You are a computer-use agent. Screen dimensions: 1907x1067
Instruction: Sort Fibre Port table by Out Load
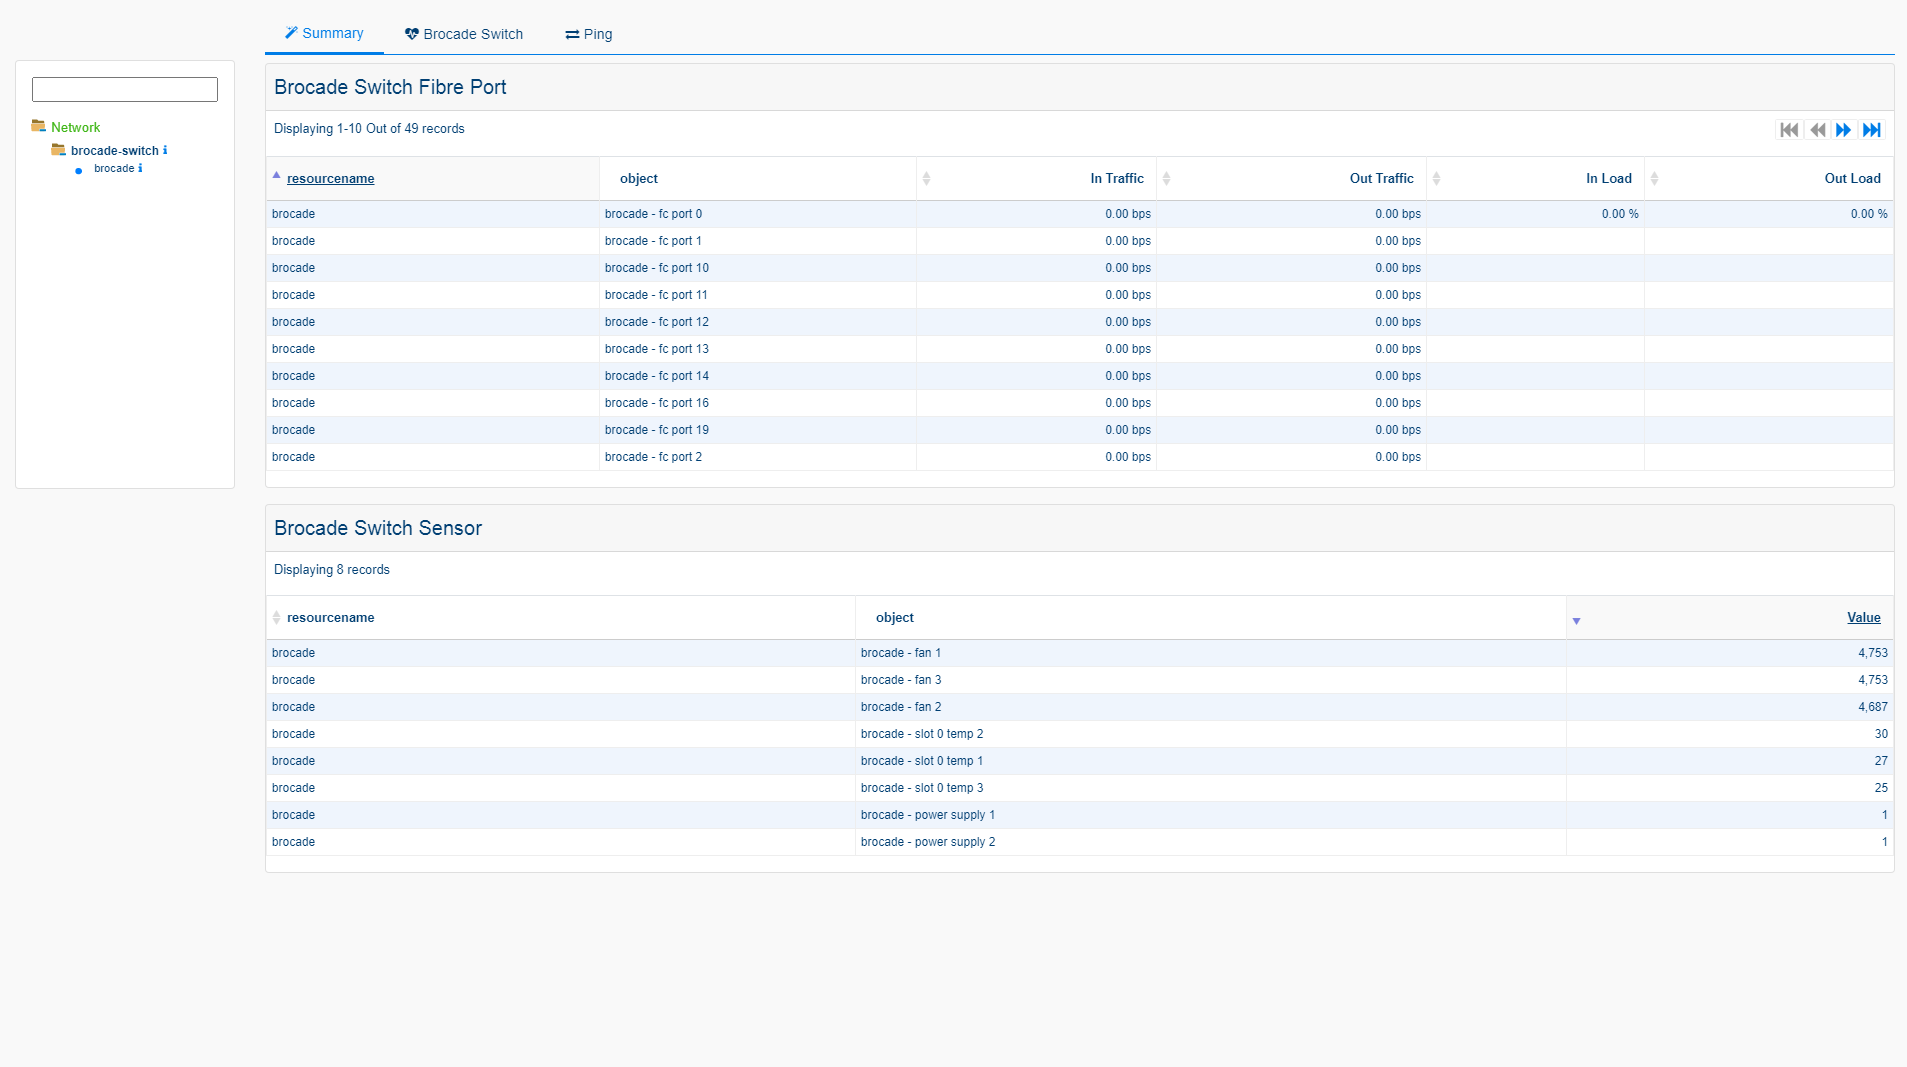point(1852,178)
